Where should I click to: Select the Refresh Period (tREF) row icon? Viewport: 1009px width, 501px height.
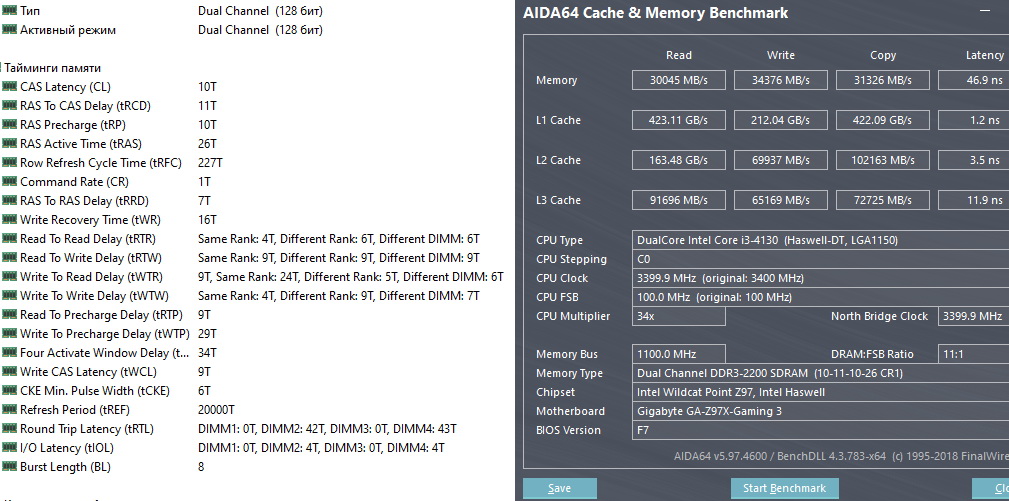(x=10, y=410)
